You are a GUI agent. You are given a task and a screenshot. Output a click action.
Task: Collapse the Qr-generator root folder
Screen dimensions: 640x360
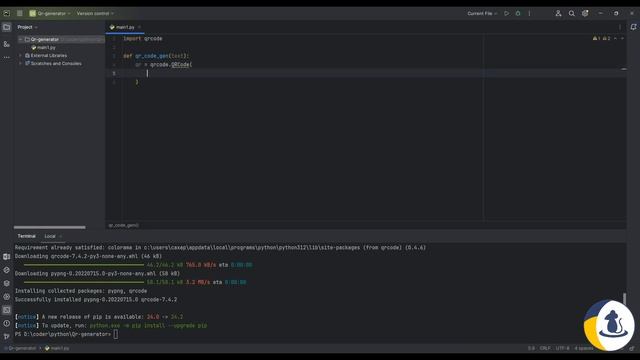click(x=20, y=40)
